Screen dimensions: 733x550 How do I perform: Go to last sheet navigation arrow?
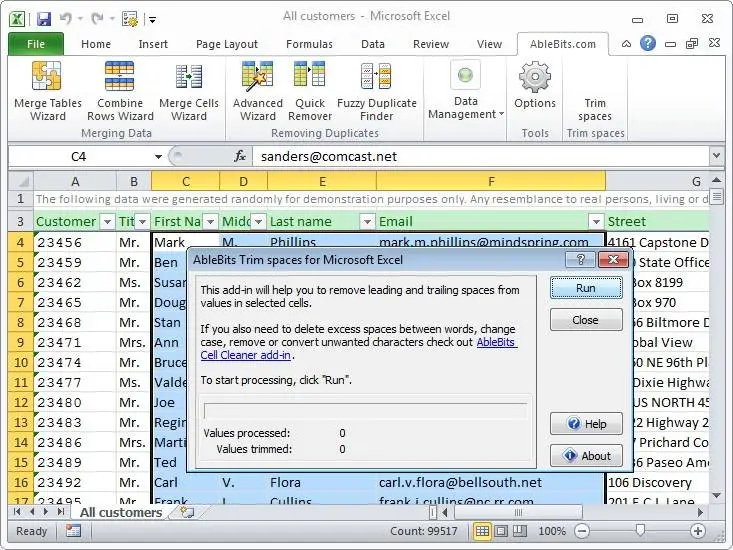pos(60,512)
